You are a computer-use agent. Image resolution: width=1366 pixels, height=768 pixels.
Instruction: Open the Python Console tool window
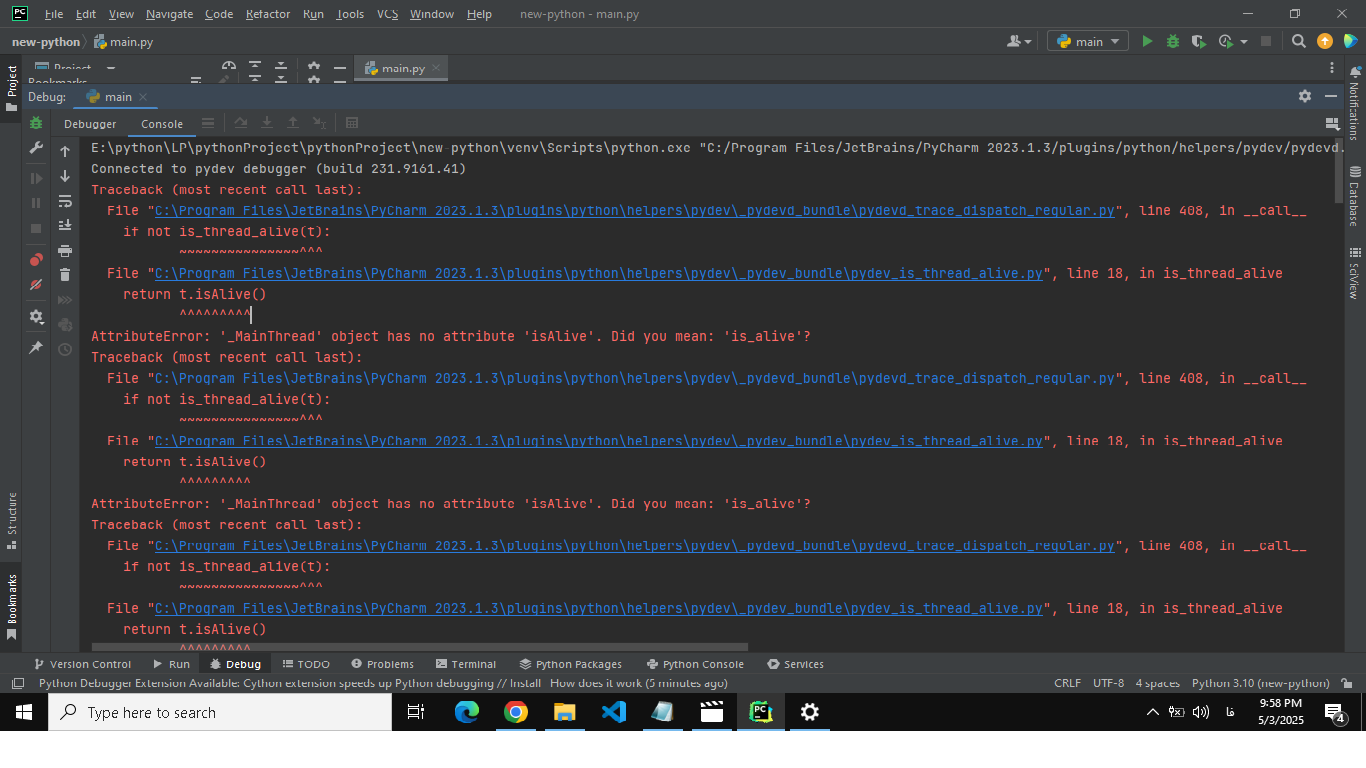coord(695,664)
